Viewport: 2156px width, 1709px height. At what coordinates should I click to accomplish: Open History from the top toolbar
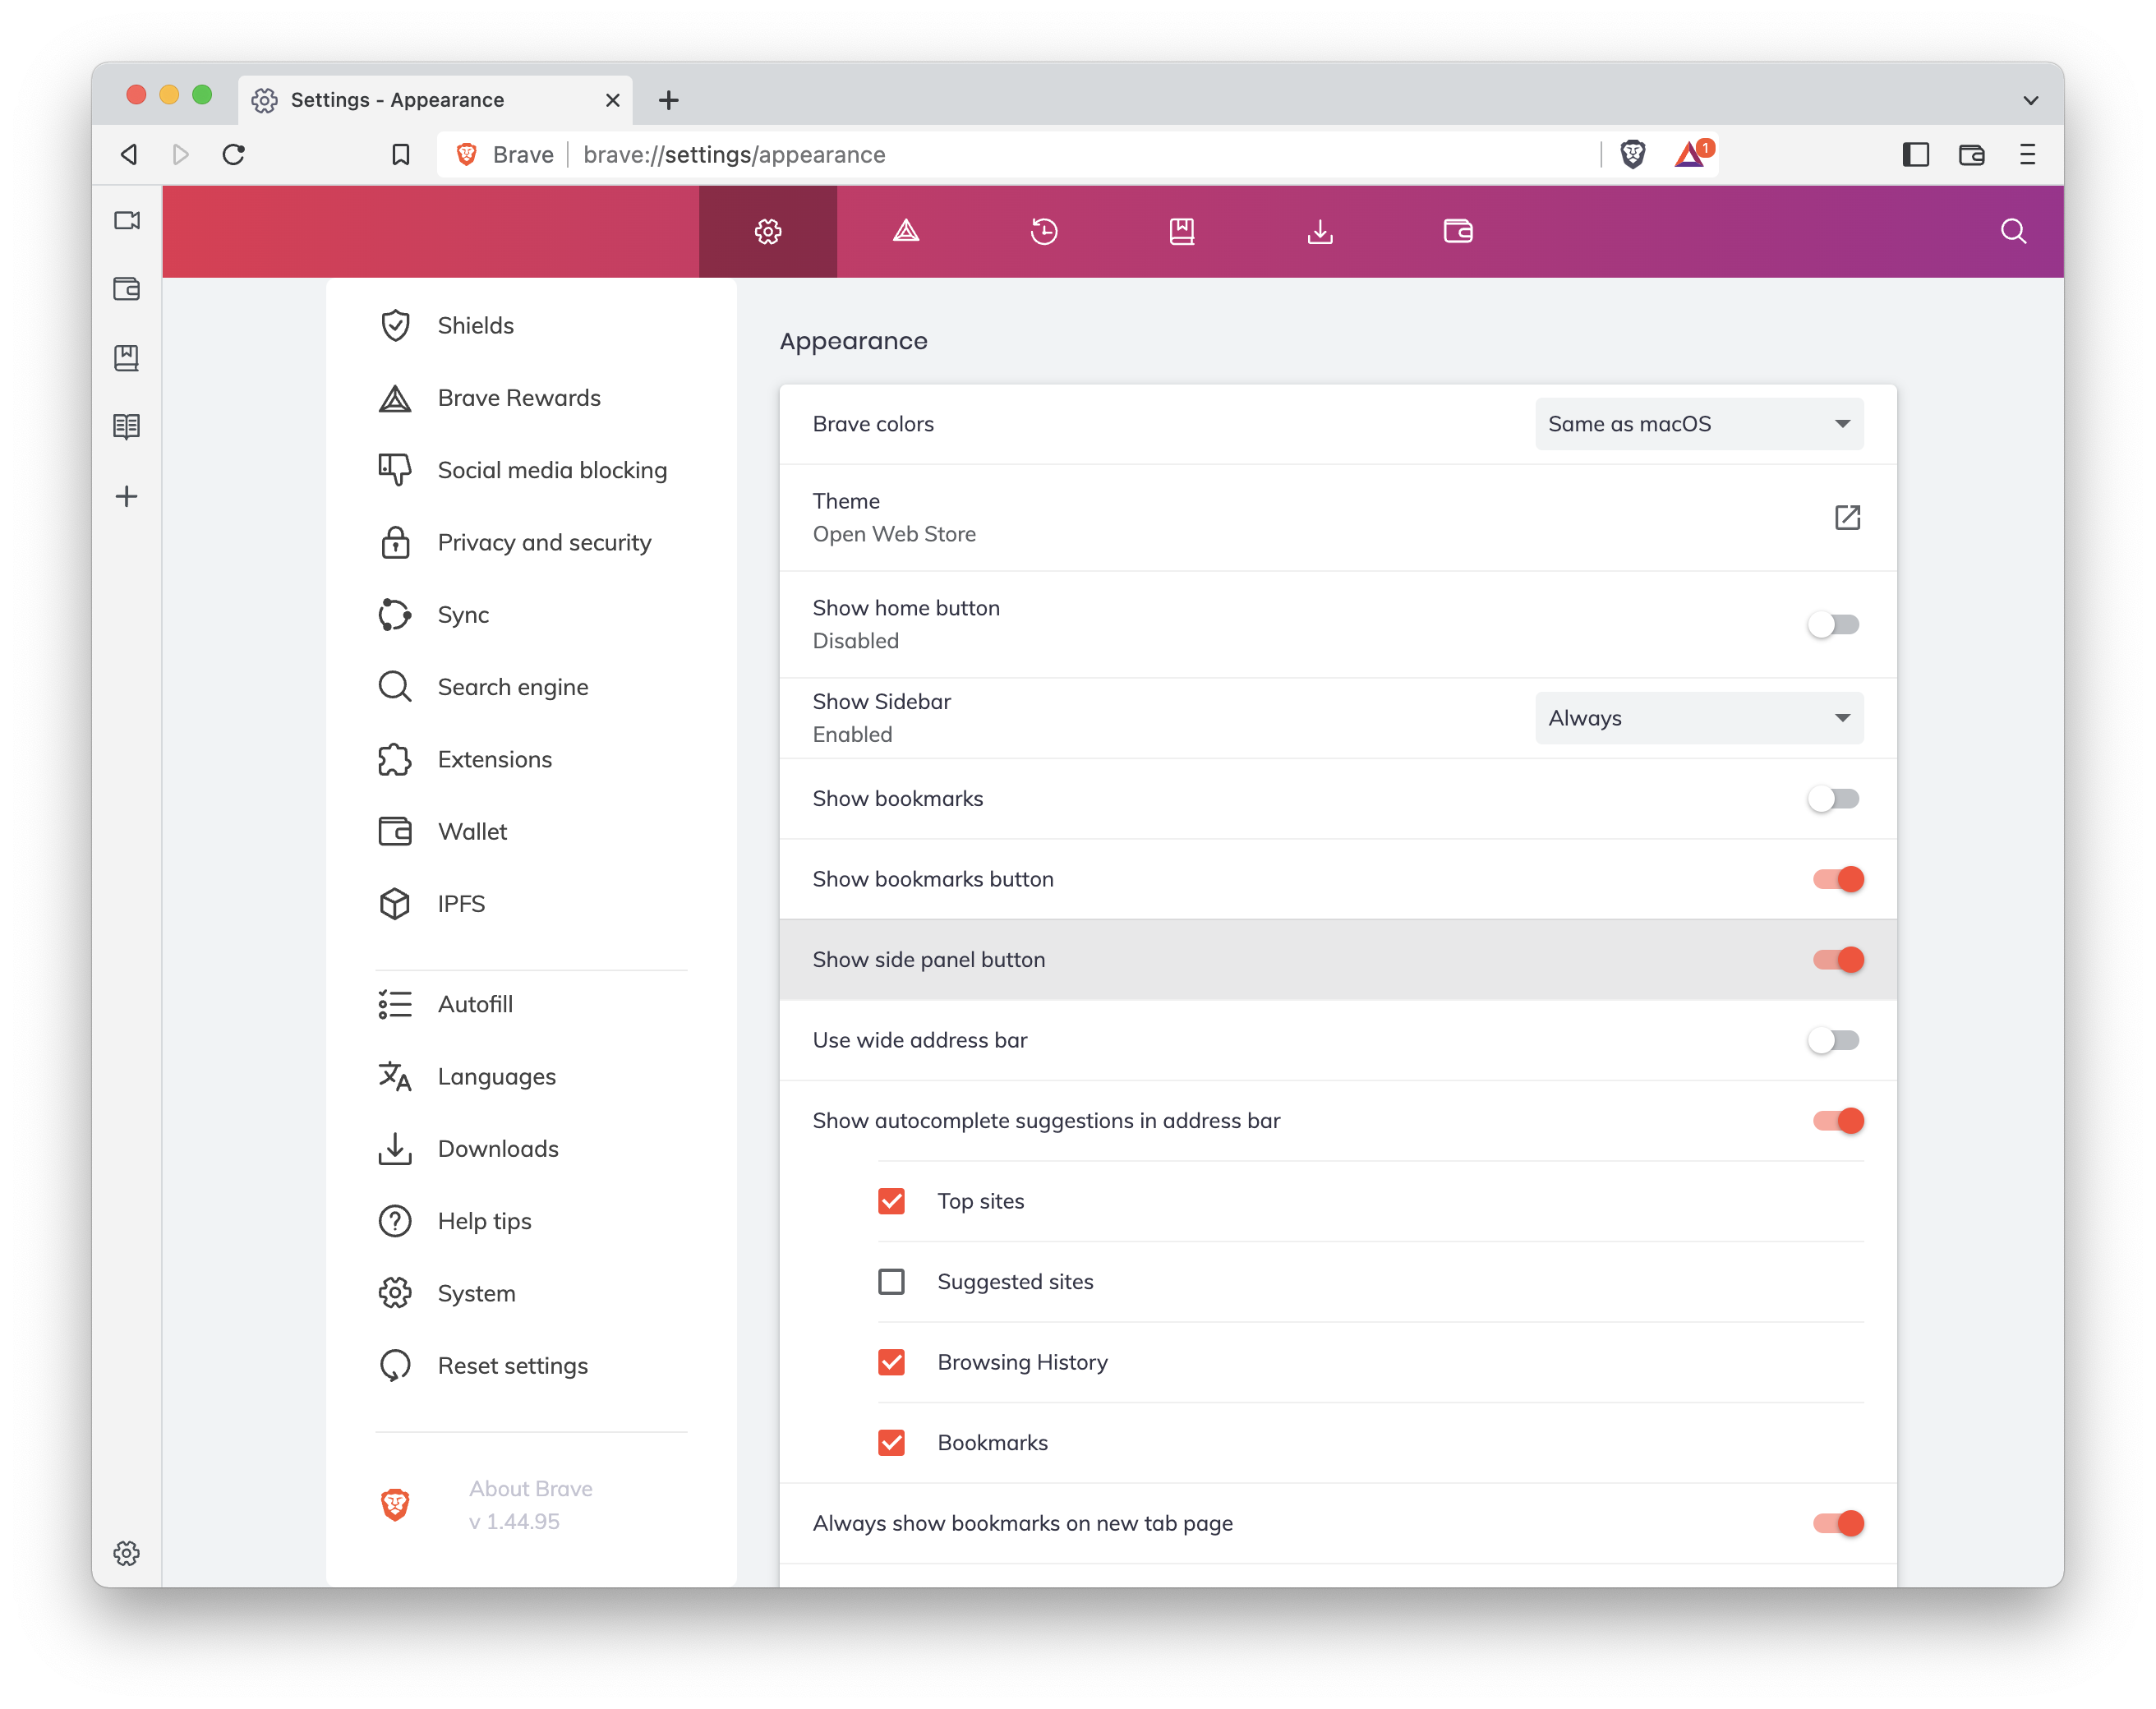(x=1043, y=231)
